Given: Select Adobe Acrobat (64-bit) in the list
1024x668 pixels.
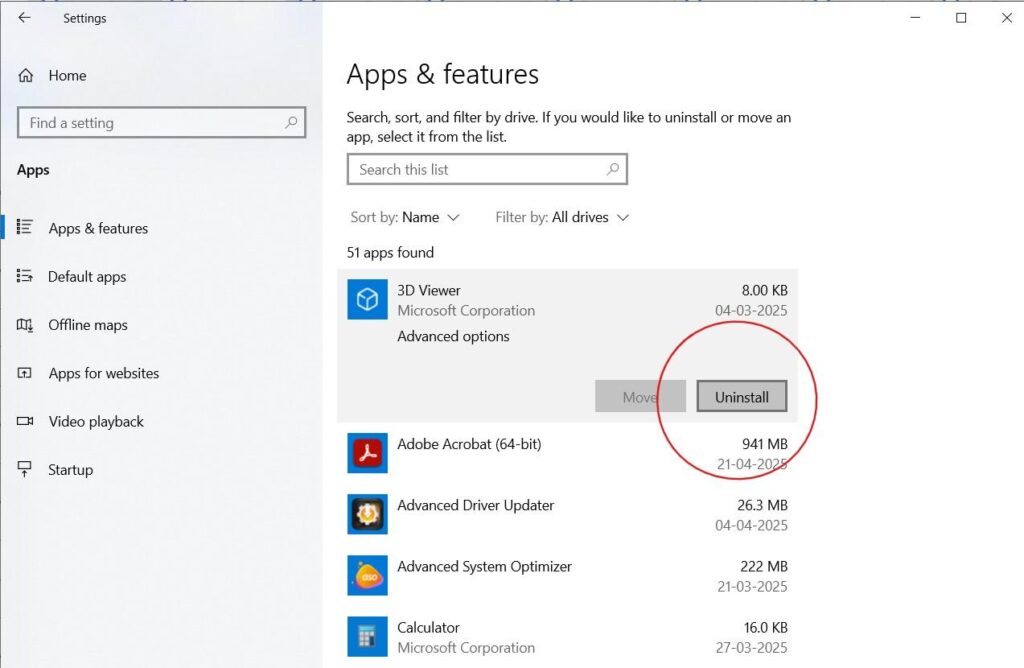Looking at the screenshot, I should click(567, 453).
